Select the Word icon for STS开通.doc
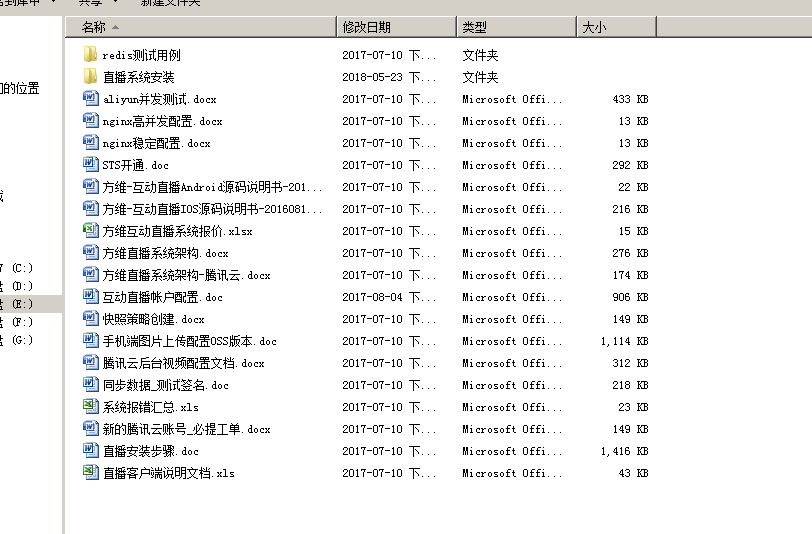Image resolution: width=812 pixels, height=534 pixels. [91, 165]
